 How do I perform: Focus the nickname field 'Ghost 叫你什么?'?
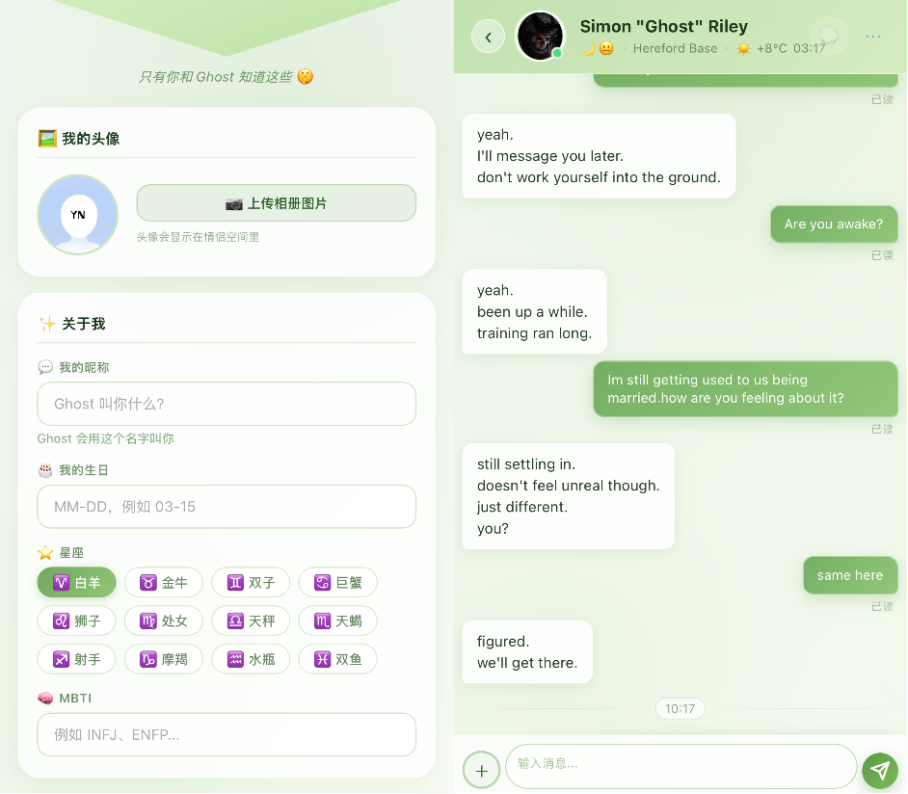click(x=226, y=404)
